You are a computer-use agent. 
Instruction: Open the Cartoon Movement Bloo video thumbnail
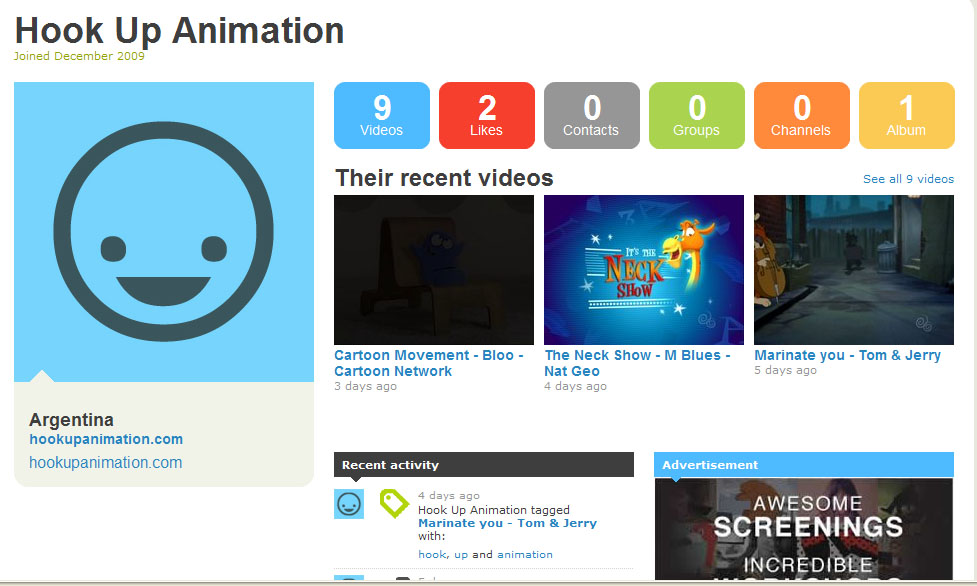[434, 269]
